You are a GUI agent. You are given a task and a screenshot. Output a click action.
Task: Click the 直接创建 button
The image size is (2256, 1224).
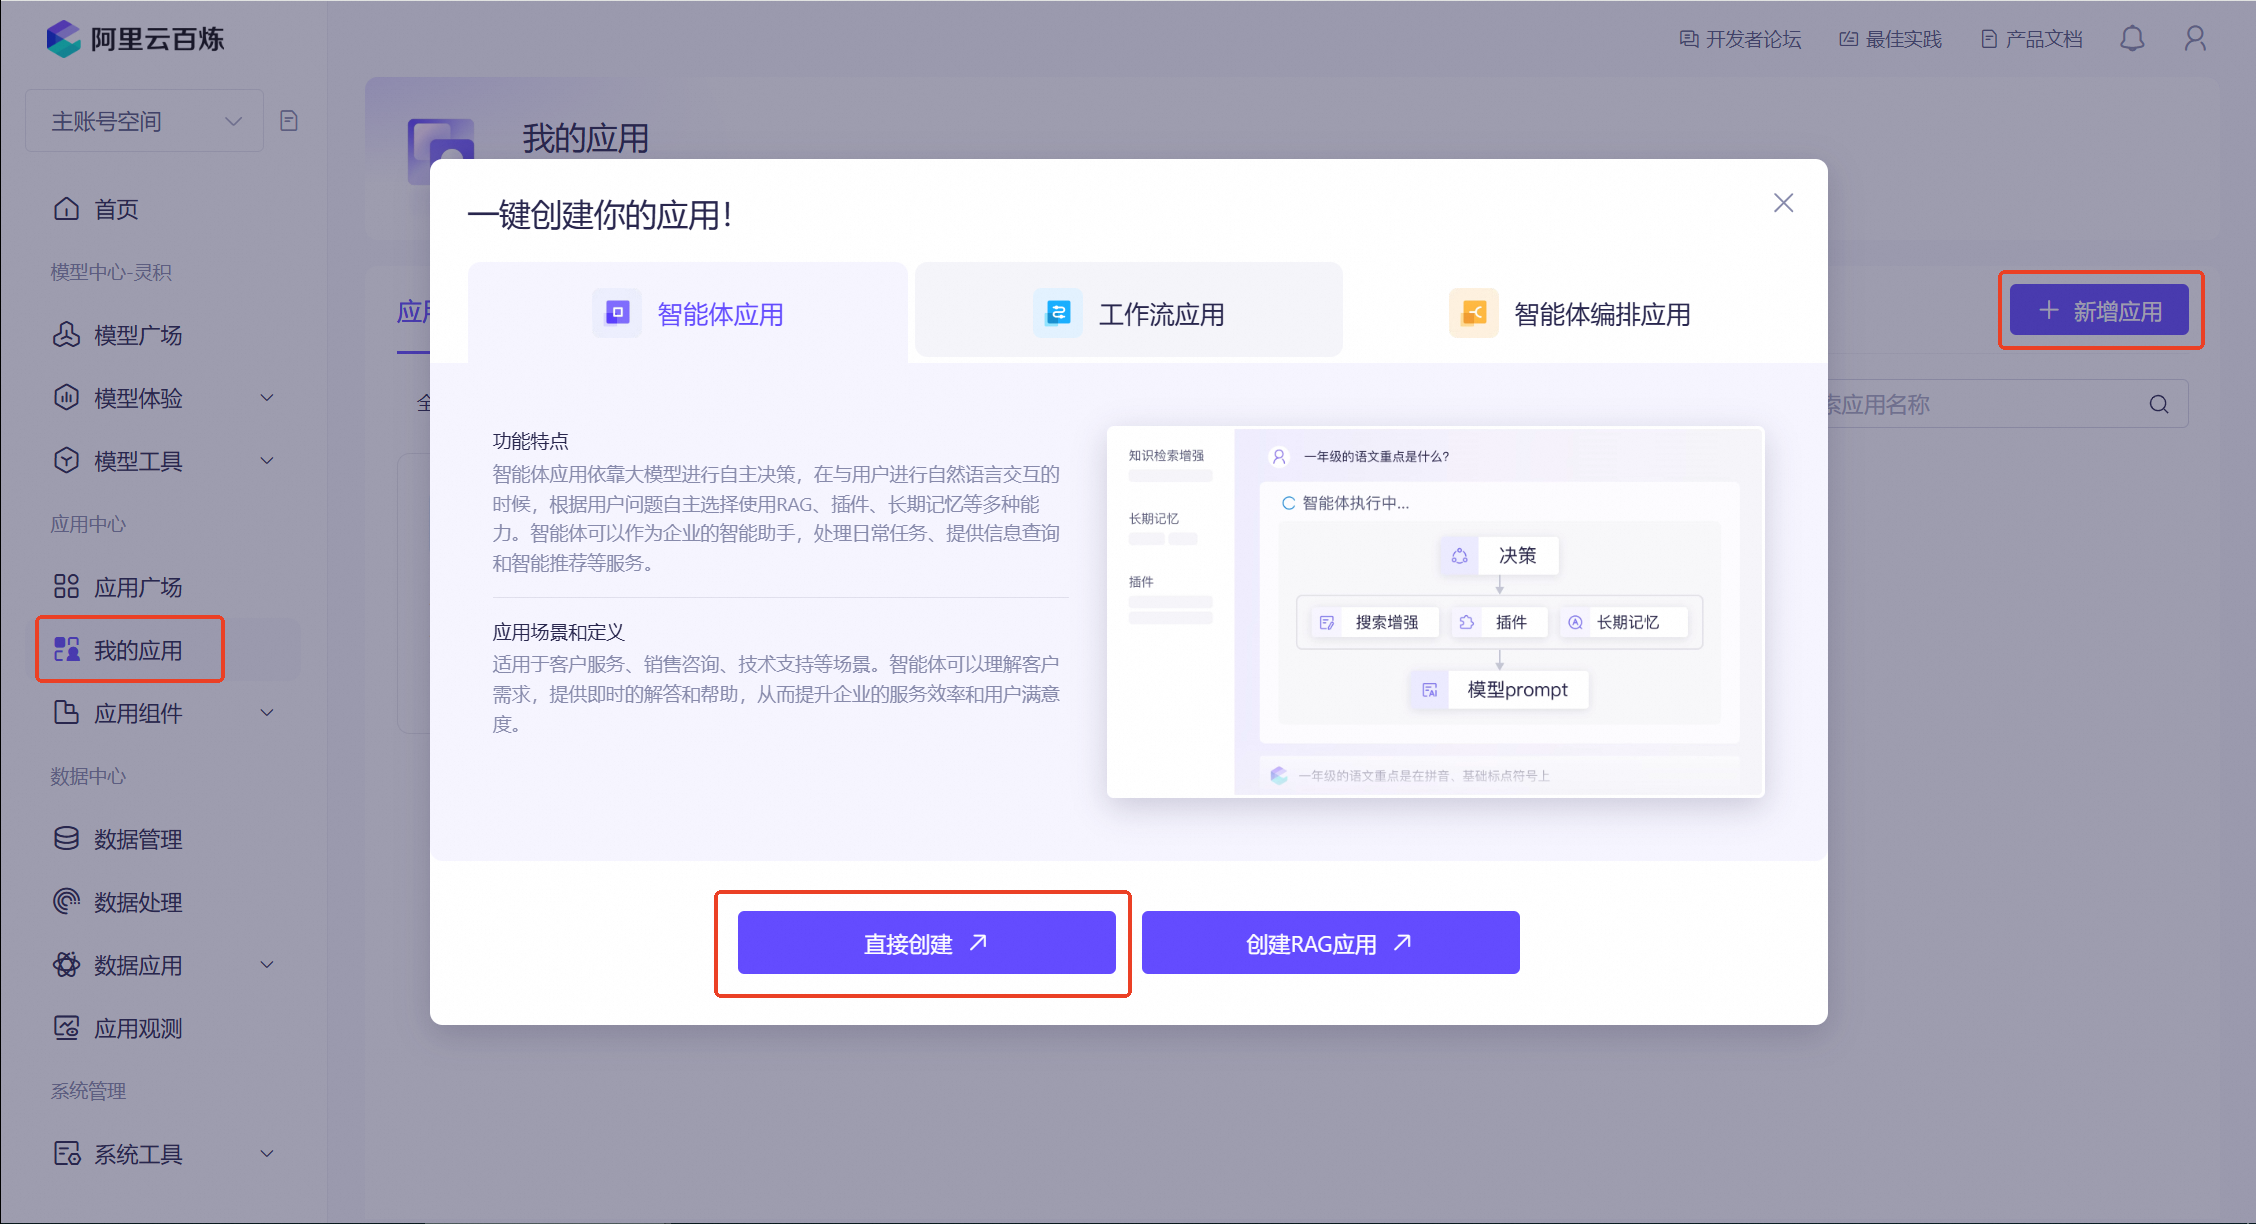pos(926,943)
